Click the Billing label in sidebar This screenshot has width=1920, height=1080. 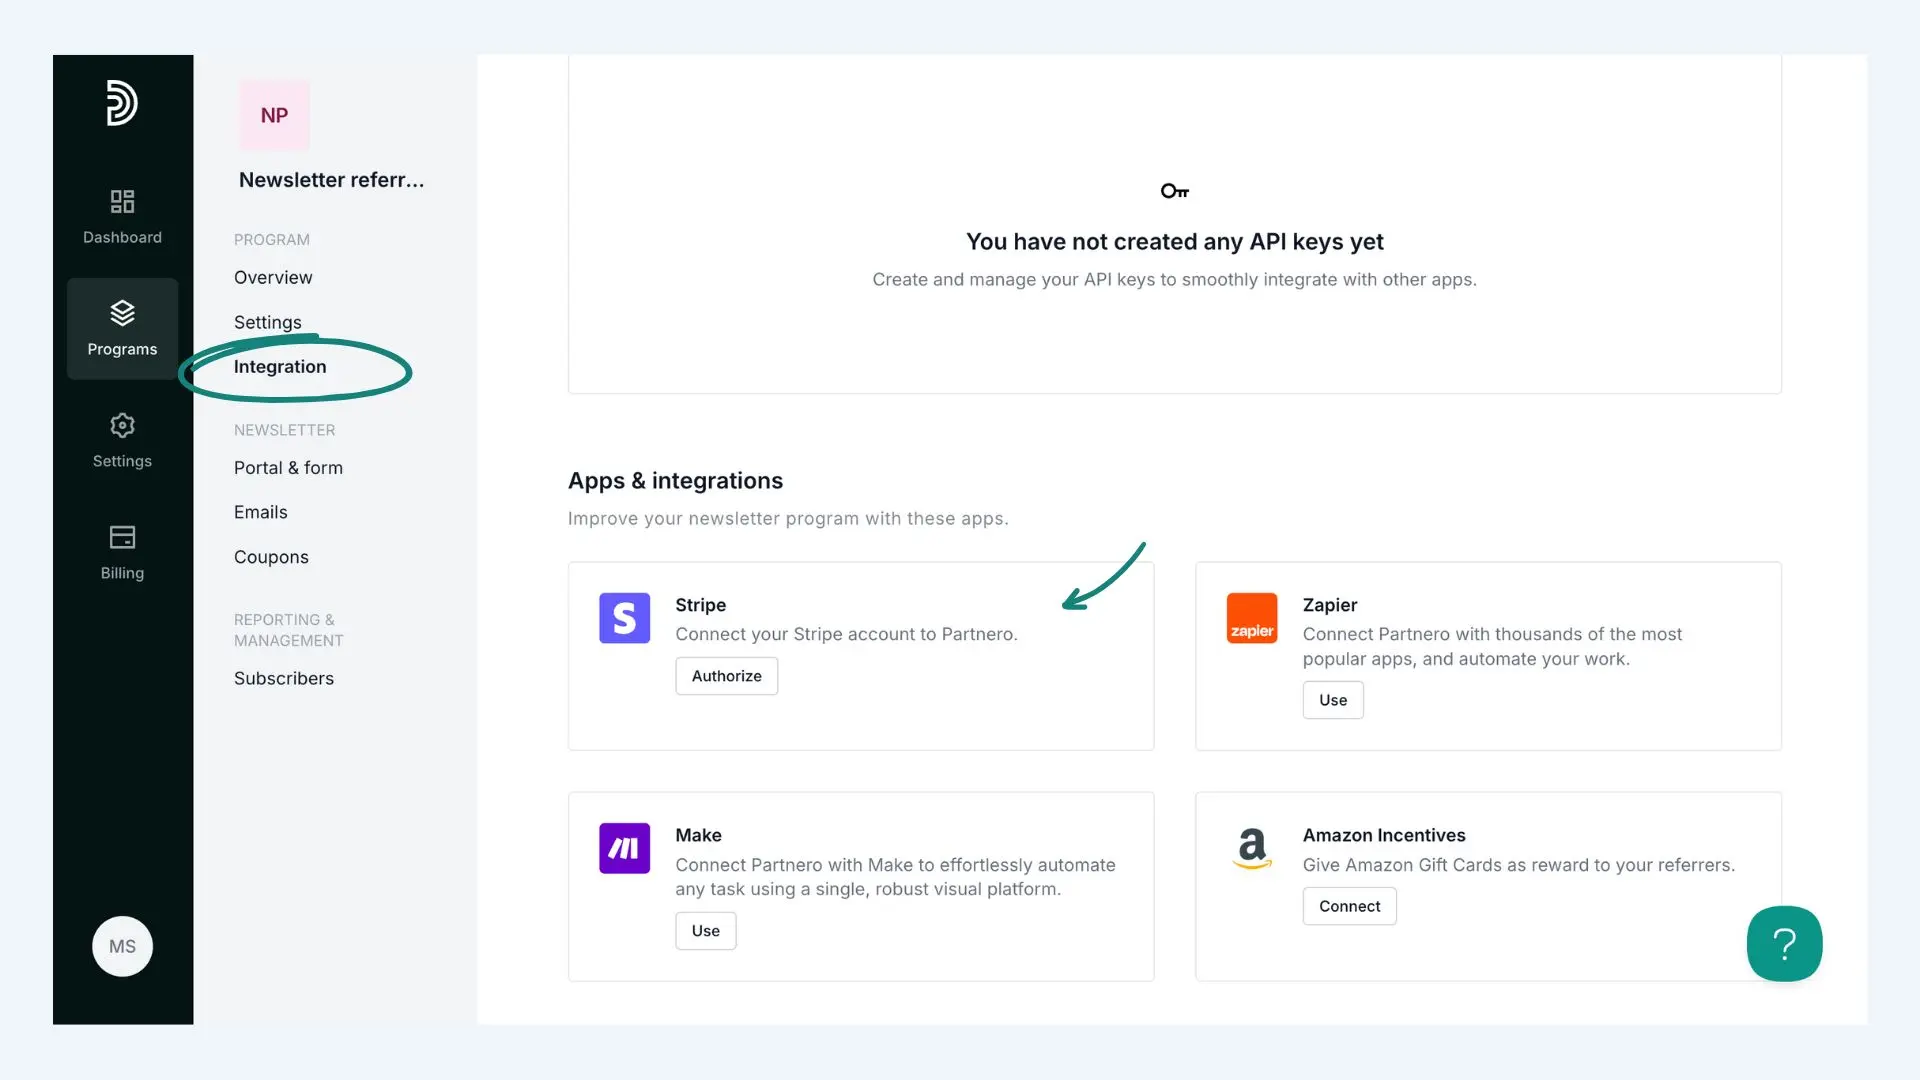coord(122,573)
